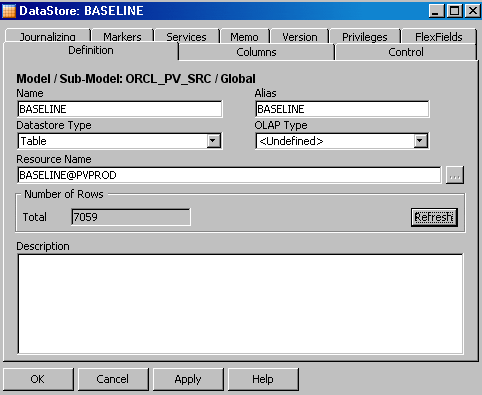This screenshot has width=482, height=395.
Task: Click the Name field containing BASELINE
Action: tap(120, 109)
